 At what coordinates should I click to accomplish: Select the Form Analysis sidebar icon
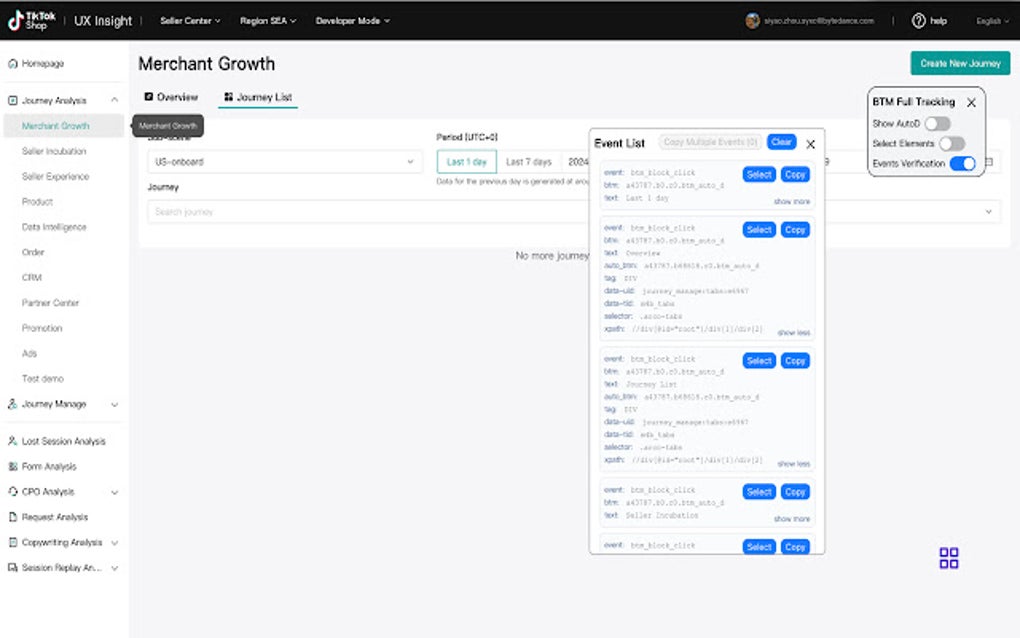(11, 466)
